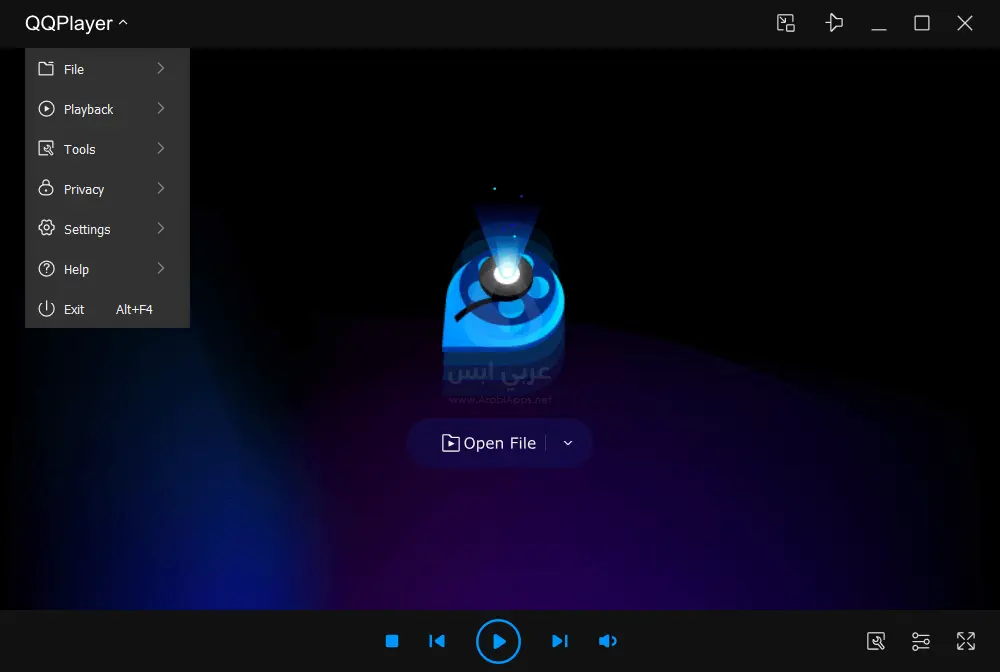Expand the Tools submenu arrow
This screenshot has height=672, width=1000.
tap(160, 149)
